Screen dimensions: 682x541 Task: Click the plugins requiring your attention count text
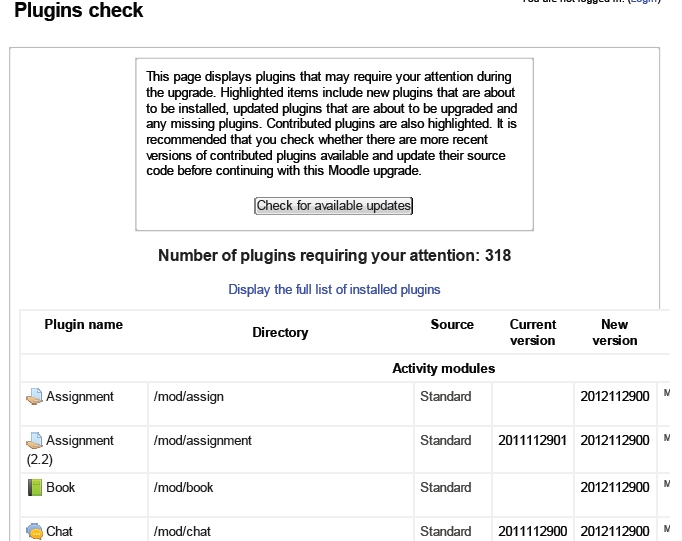[334, 256]
